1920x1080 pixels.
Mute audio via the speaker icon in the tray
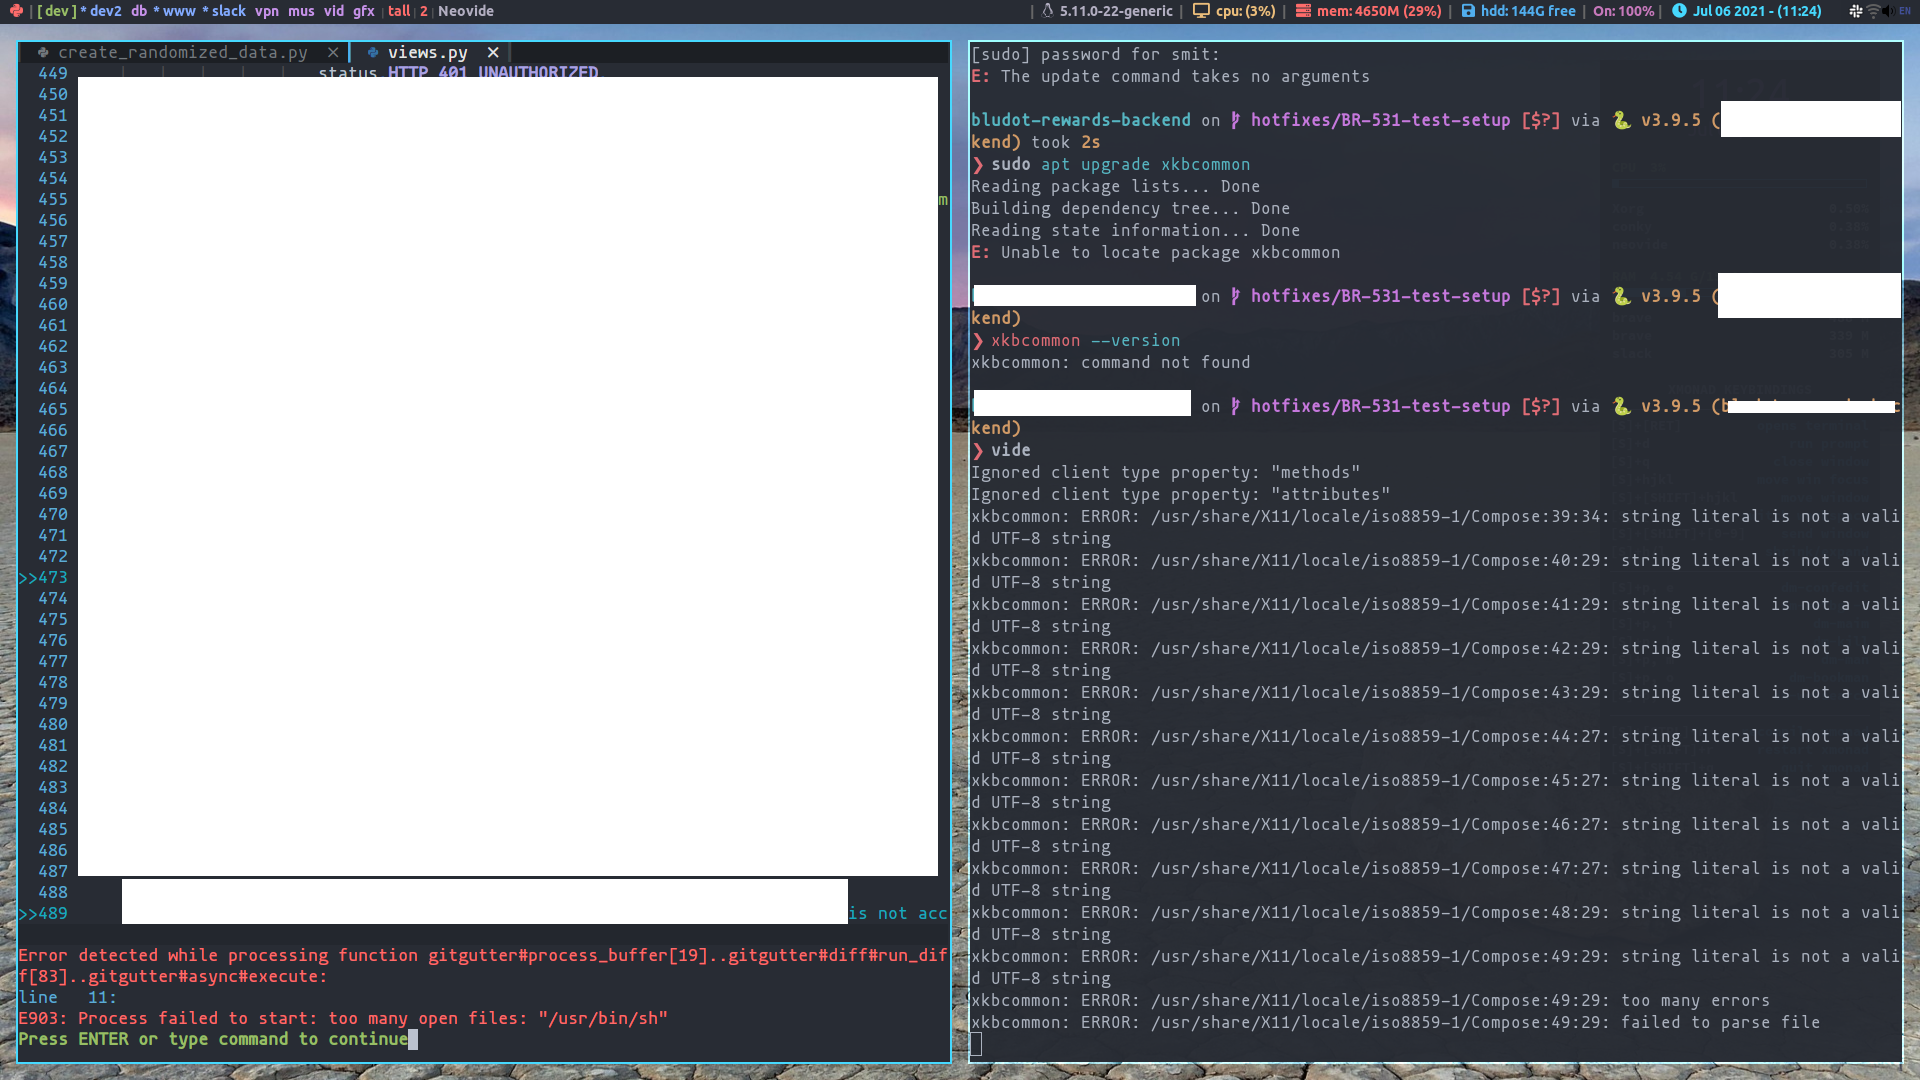click(x=1888, y=12)
